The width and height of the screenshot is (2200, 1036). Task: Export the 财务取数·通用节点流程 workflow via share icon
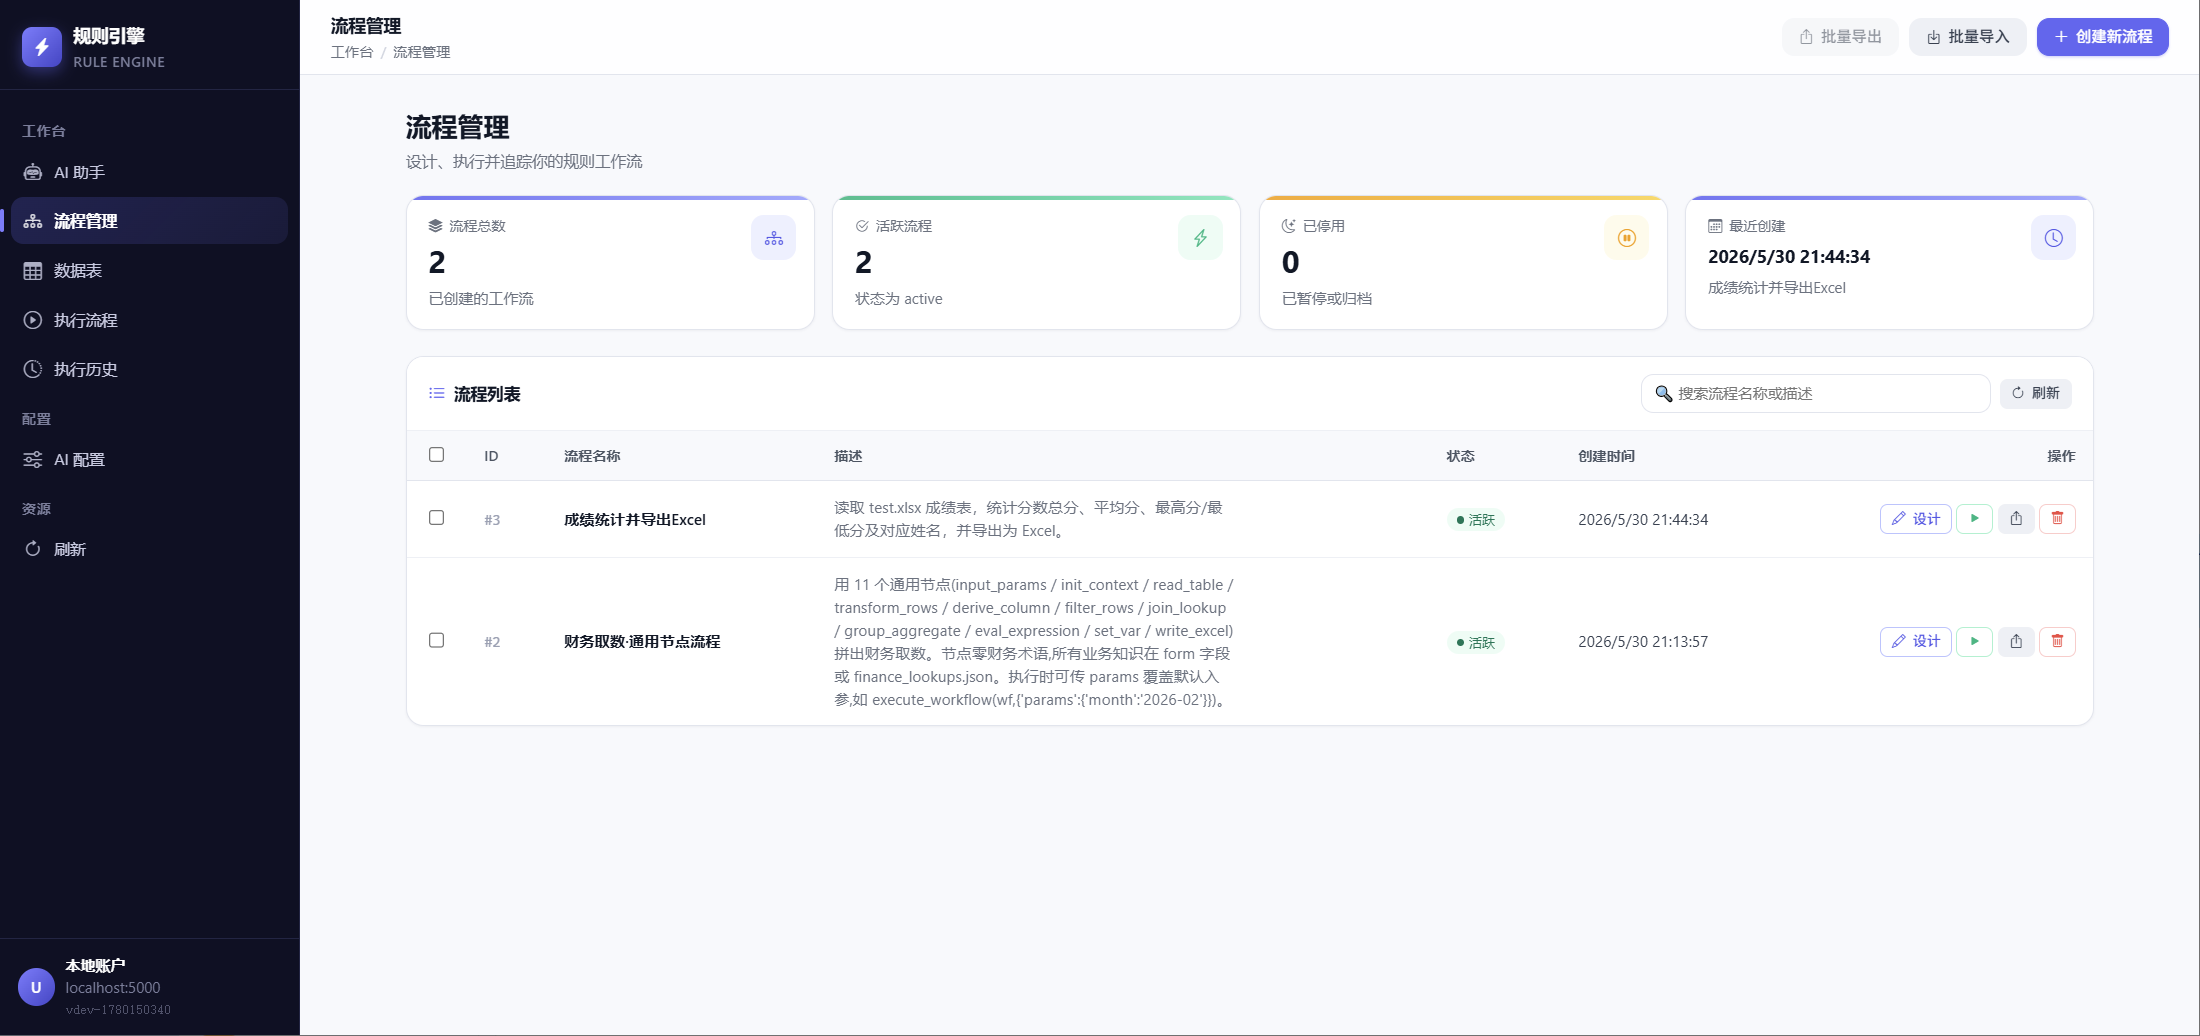pos(2016,641)
